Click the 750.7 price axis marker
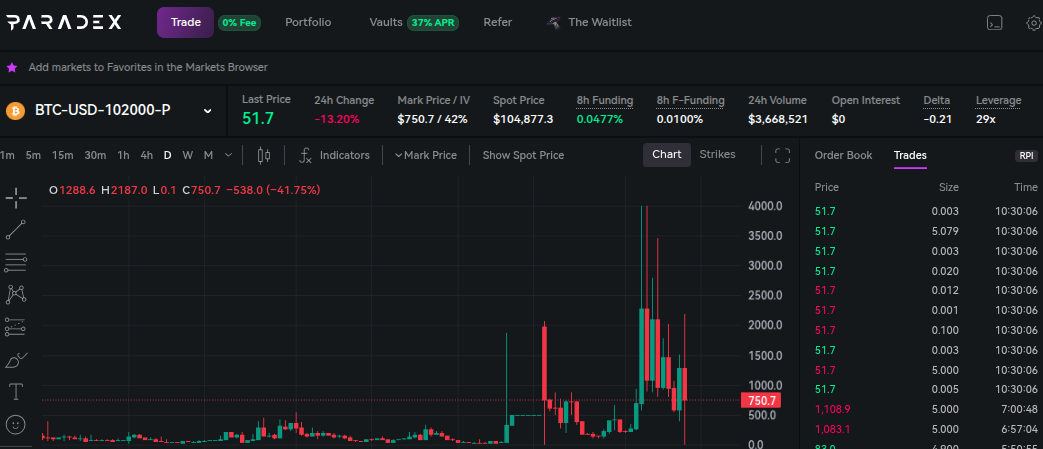The image size is (1043, 449). (x=761, y=400)
